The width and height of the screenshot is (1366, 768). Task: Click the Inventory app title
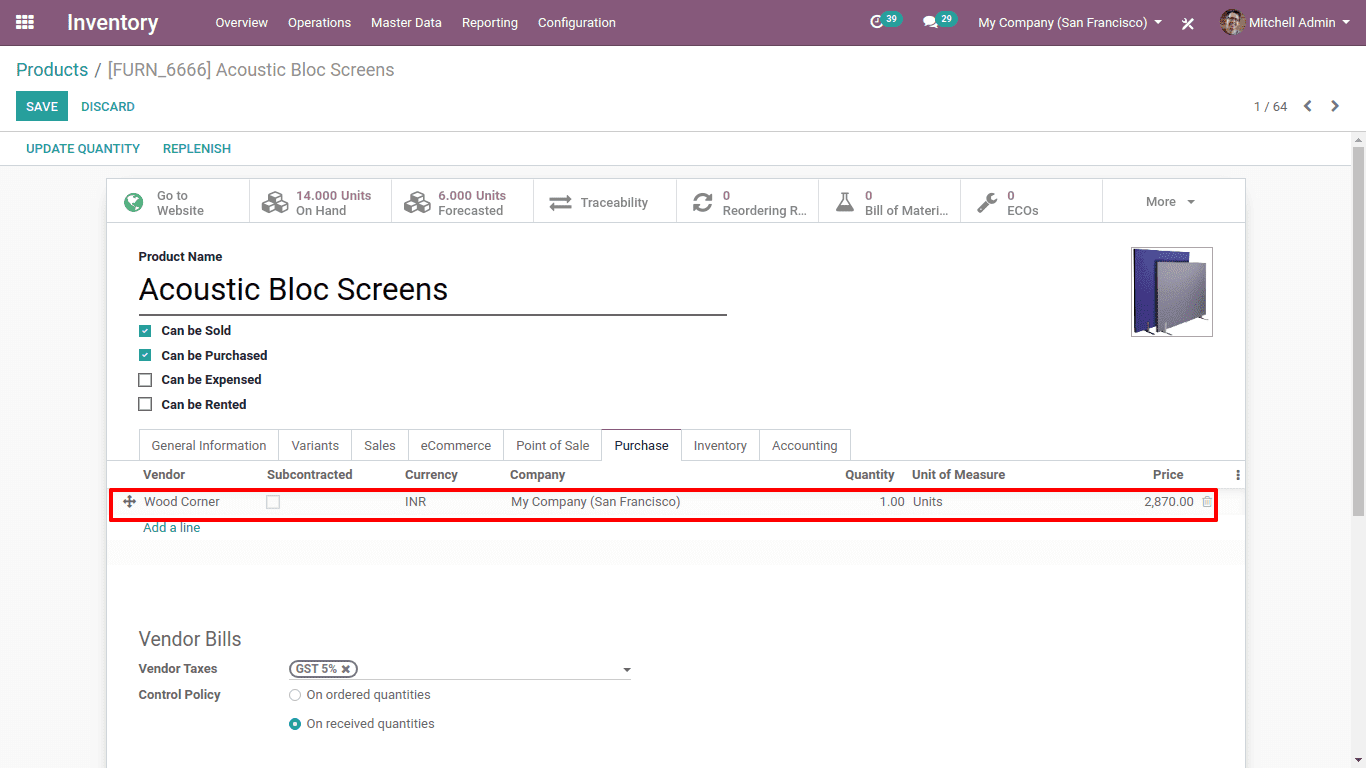click(113, 22)
